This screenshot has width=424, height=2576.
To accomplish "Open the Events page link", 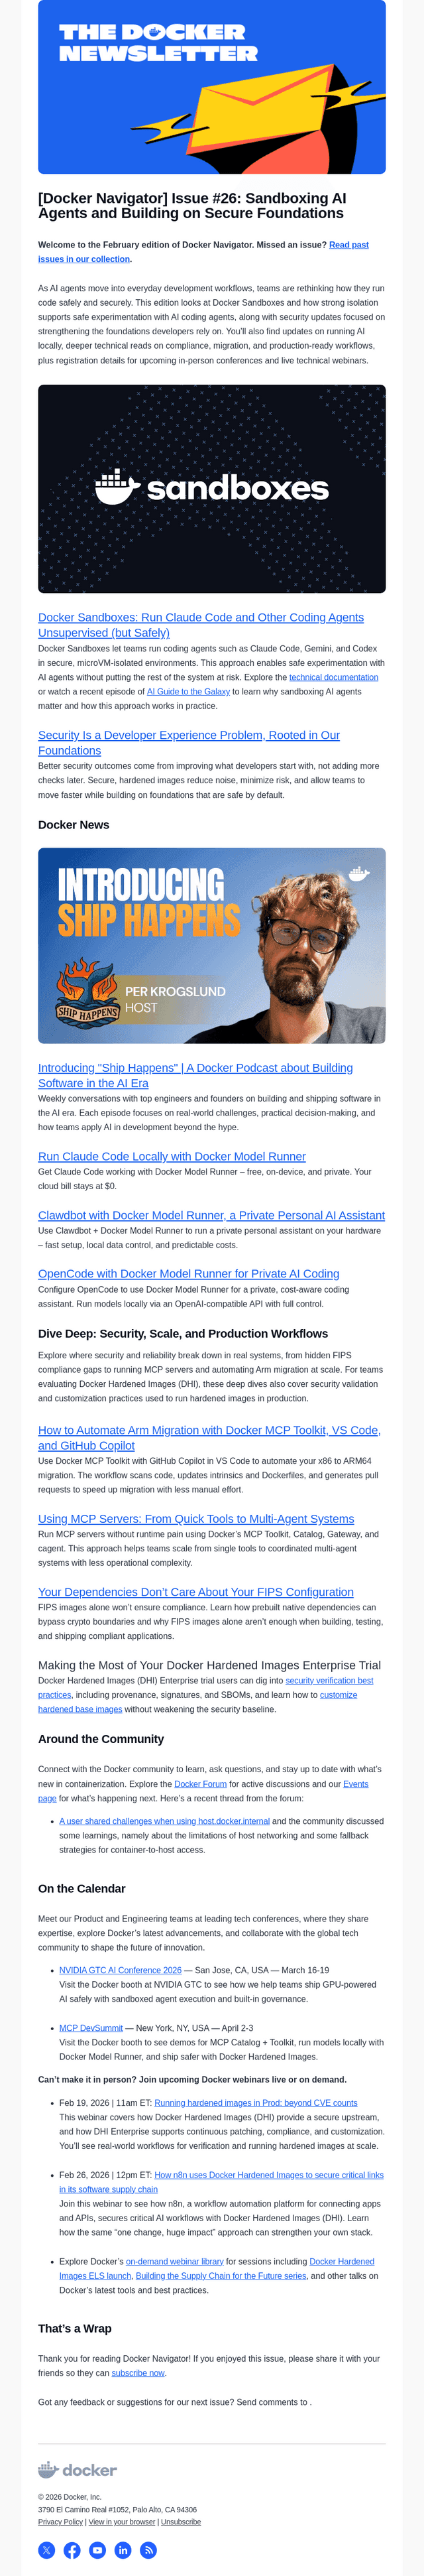I will click(203, 1791).
